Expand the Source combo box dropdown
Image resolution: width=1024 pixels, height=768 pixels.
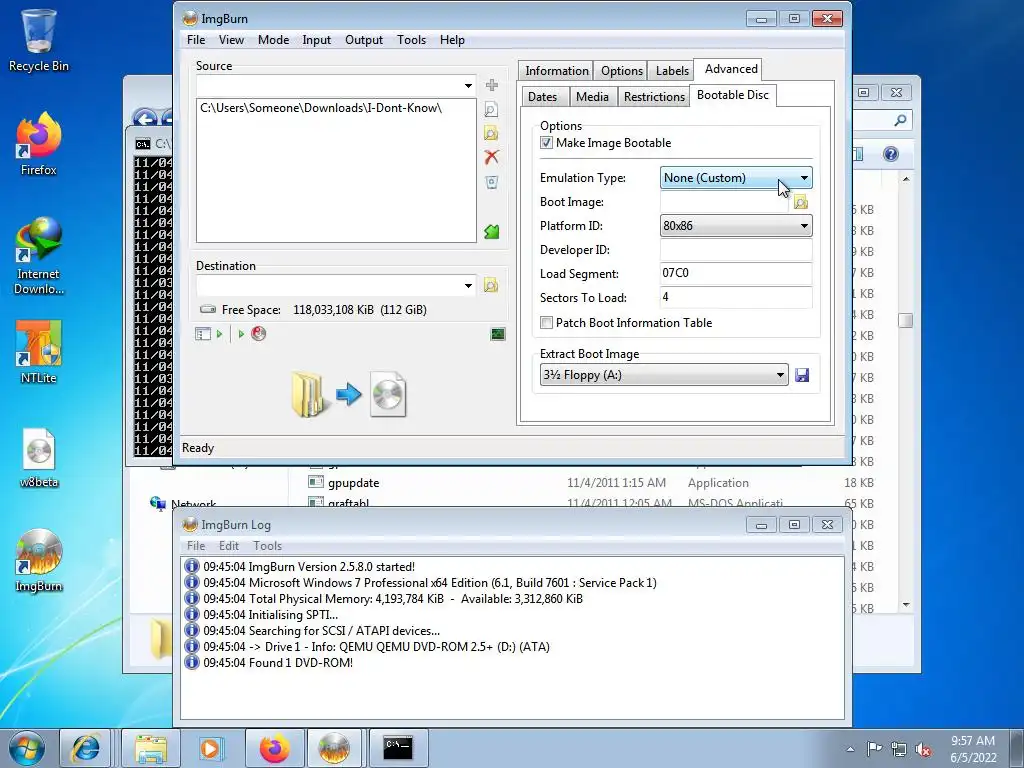[468, 86]
